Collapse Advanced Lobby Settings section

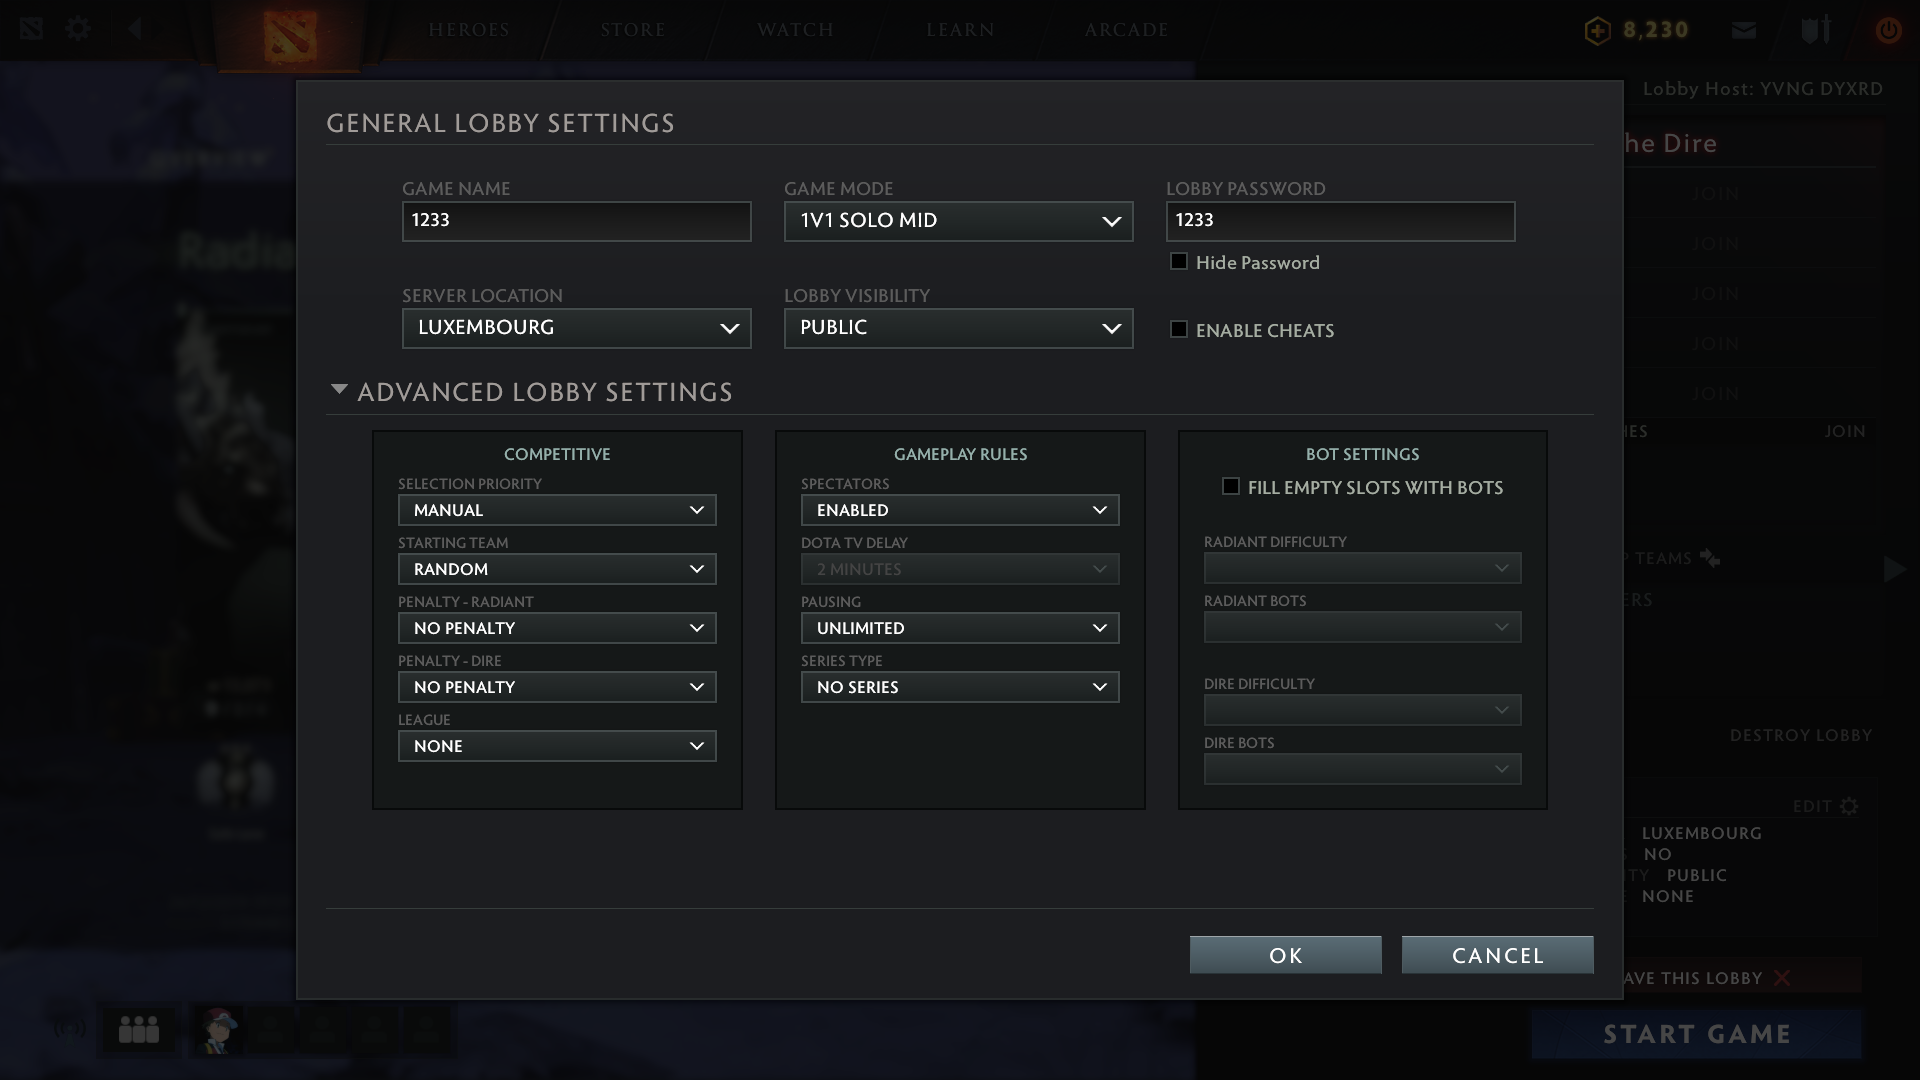(x=339, y=391)
